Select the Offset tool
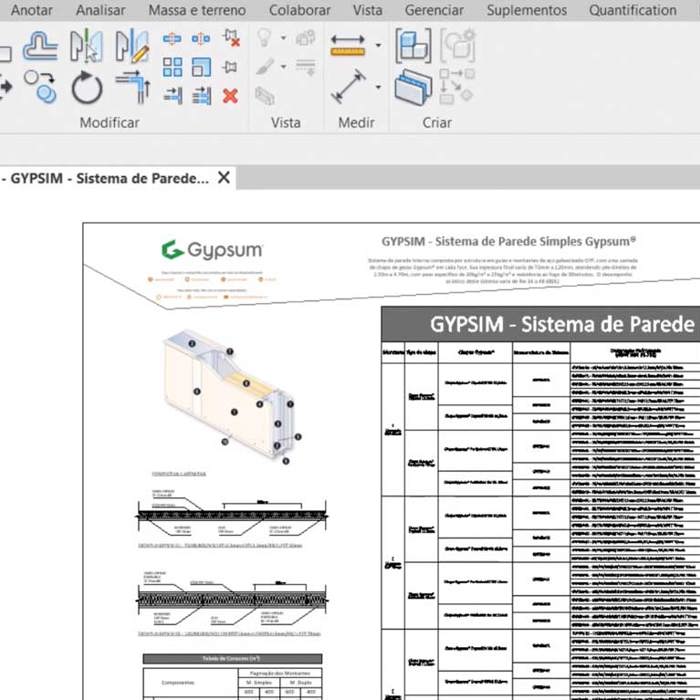Viewport: 700px width, 700px height. point(40,46)
